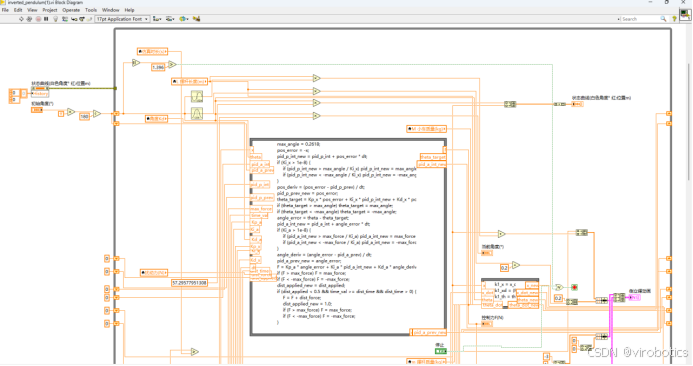Screen dimensions: 693x366
Task: Toggle Highlight Execution lightbulb
Action: pos(56,19)
